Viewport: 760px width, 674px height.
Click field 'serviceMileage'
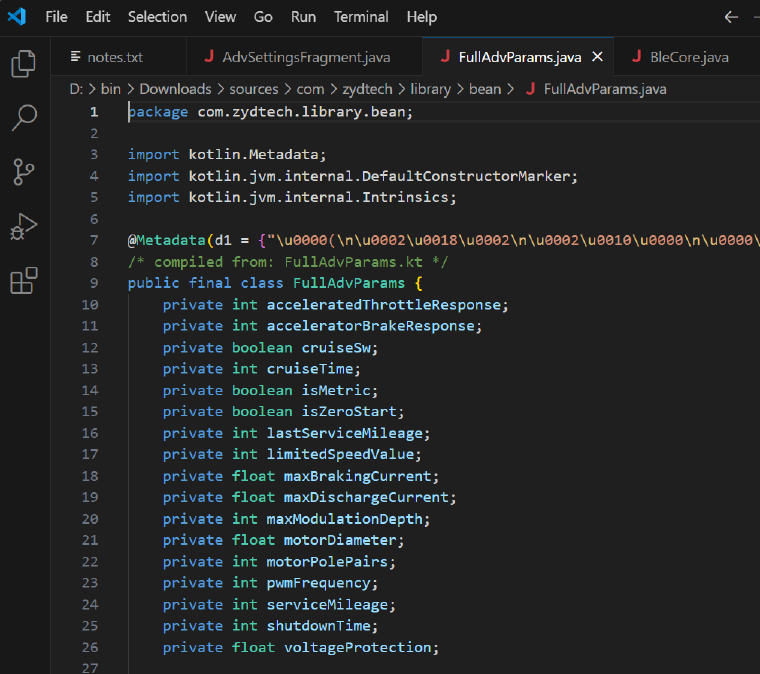click(327, 605)
